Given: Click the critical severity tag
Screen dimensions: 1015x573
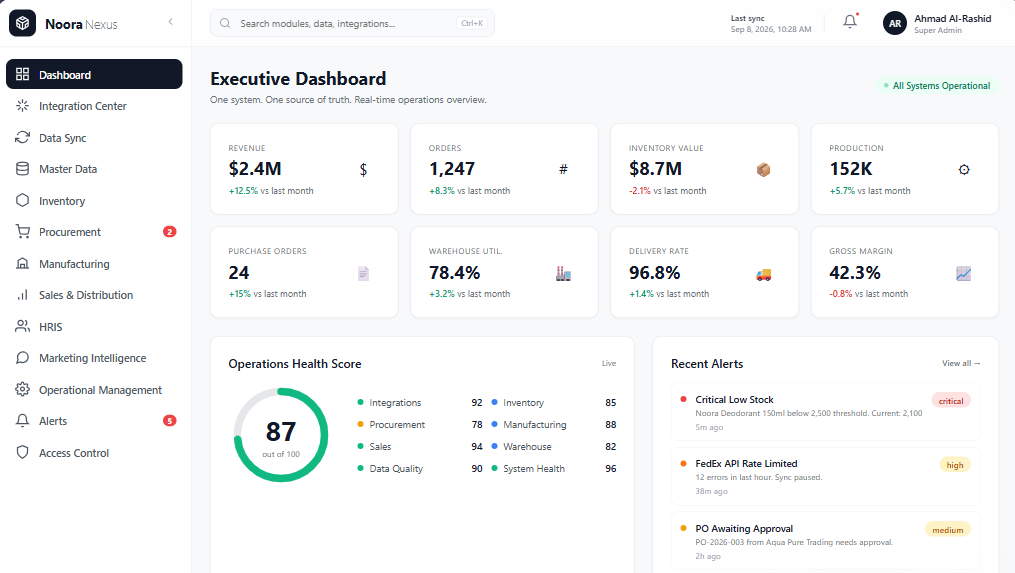Looking at the screenshot, I should tap(951, 401).
